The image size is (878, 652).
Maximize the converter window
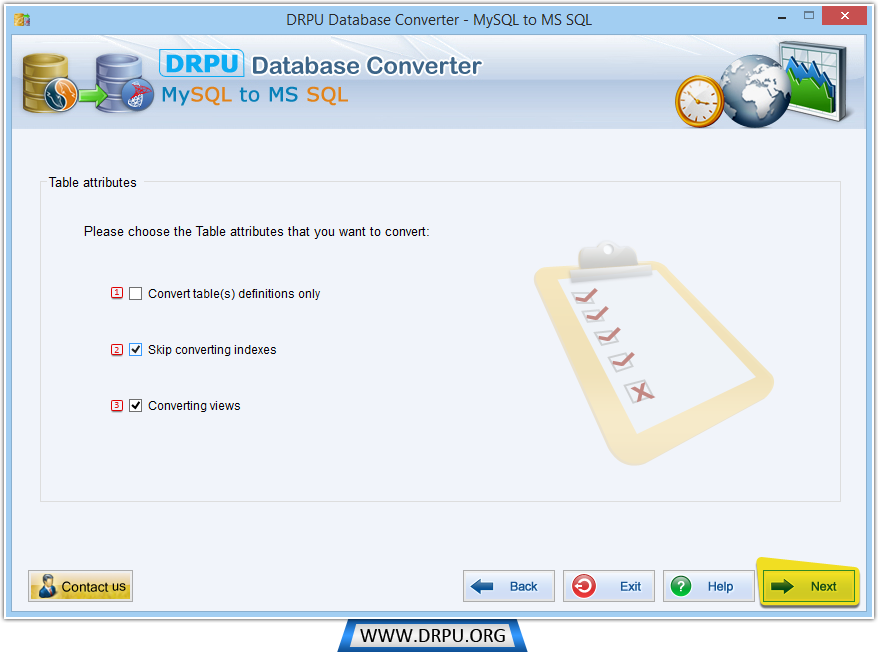(809, 16)
